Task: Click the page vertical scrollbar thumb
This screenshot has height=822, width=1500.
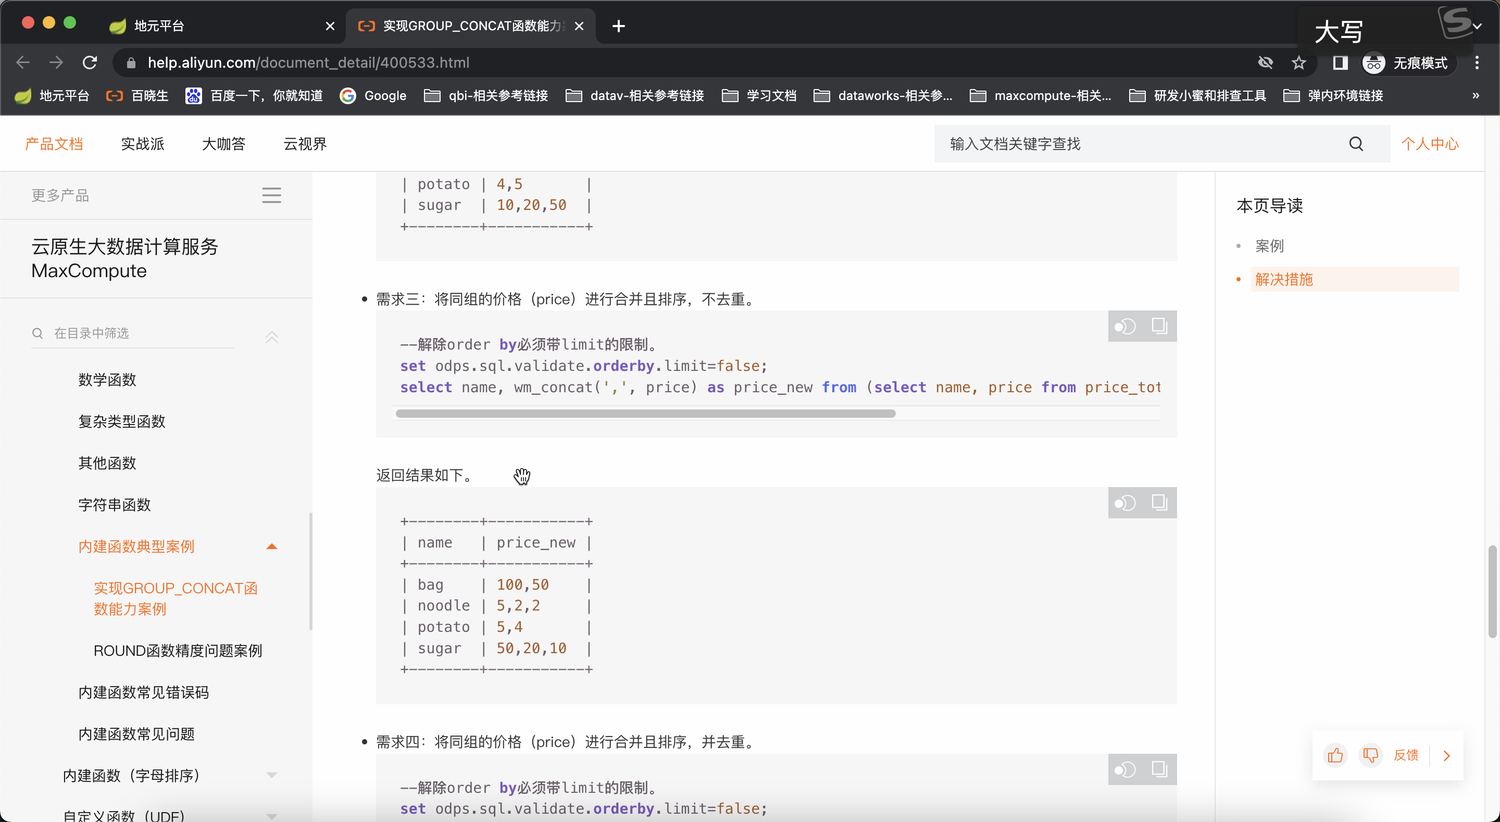Action: click(x=1492, y=591)
